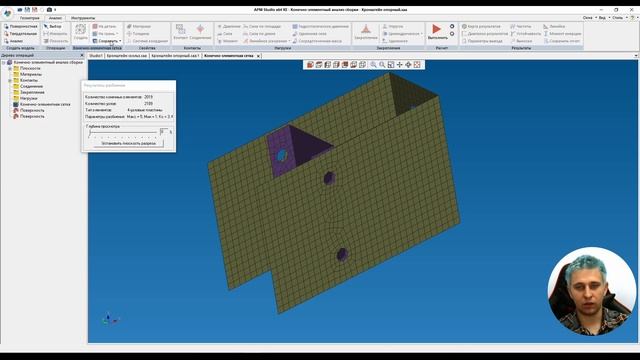The height and width of the screenshot is (360, 640).
Task: Click the Выбор selection cursor tool
Action: tap(53, 26)
